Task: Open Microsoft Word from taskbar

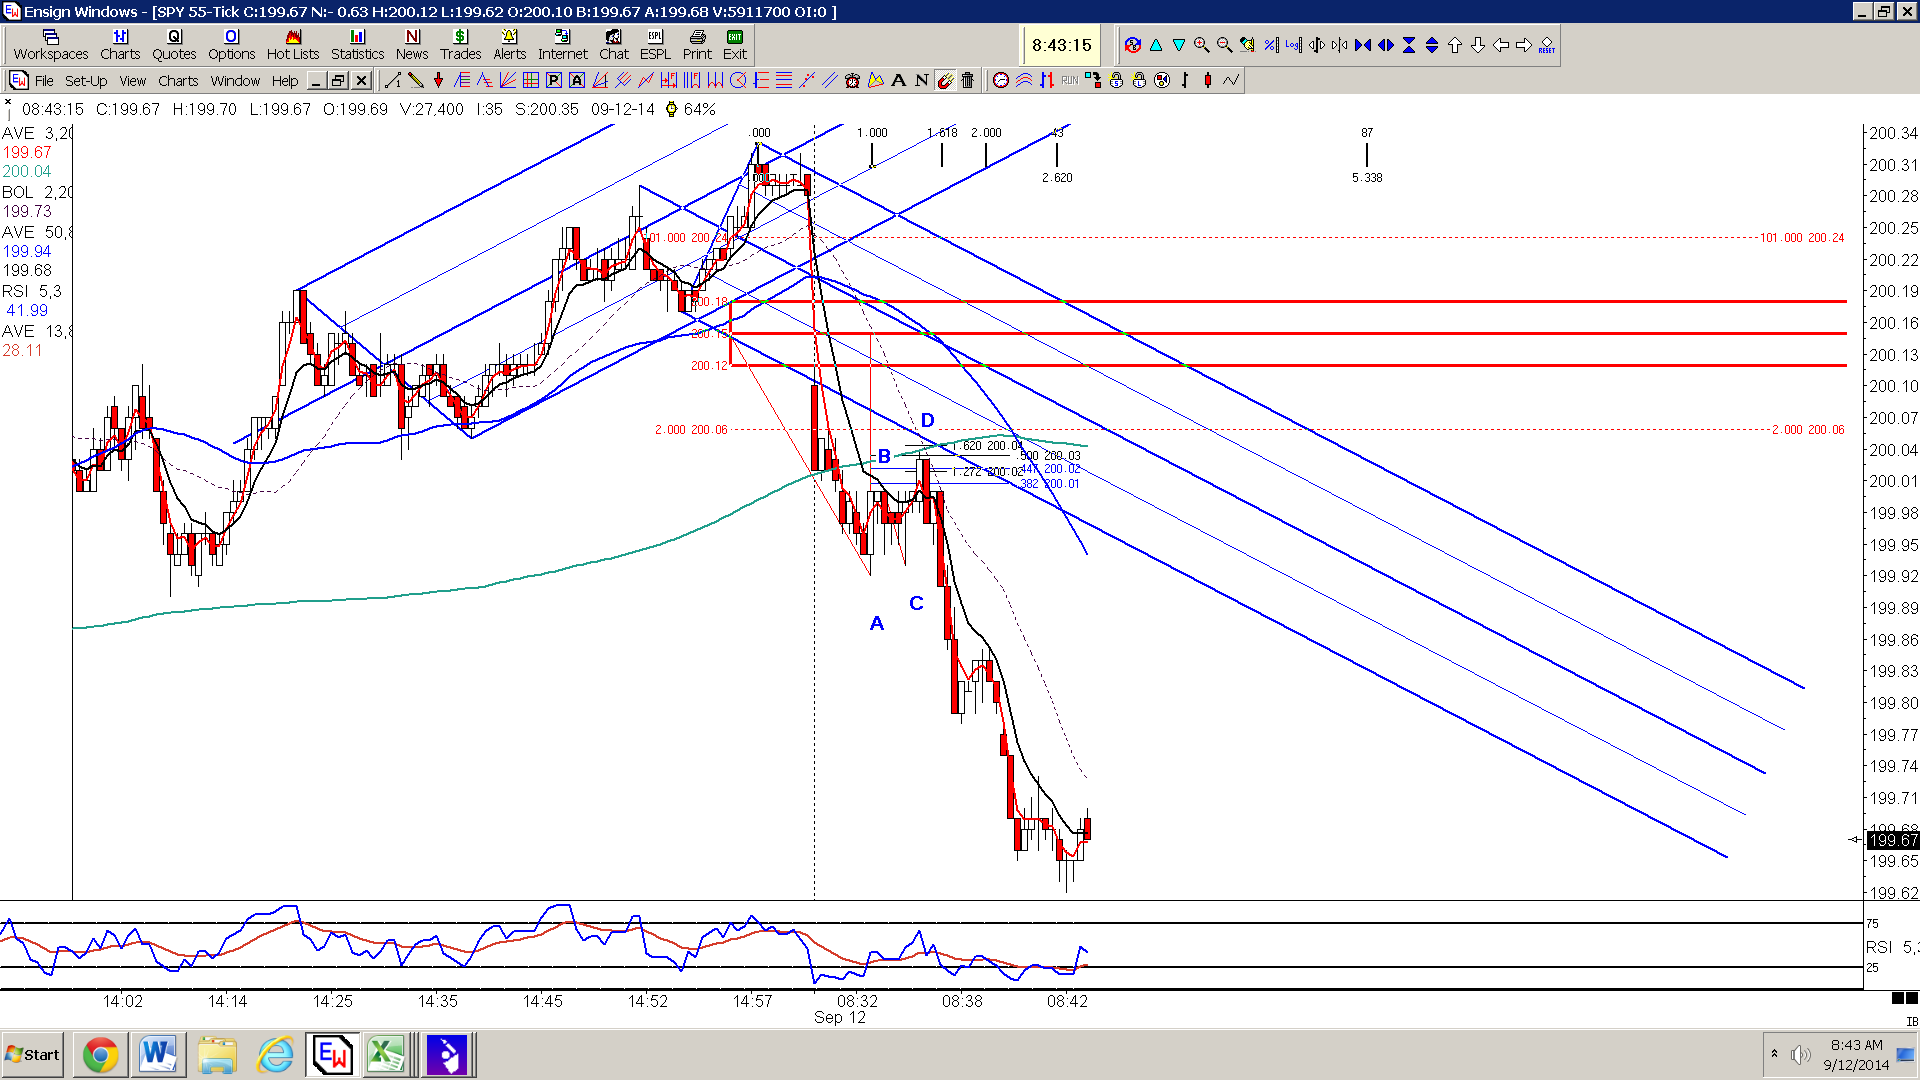Action: point(158,1055)
